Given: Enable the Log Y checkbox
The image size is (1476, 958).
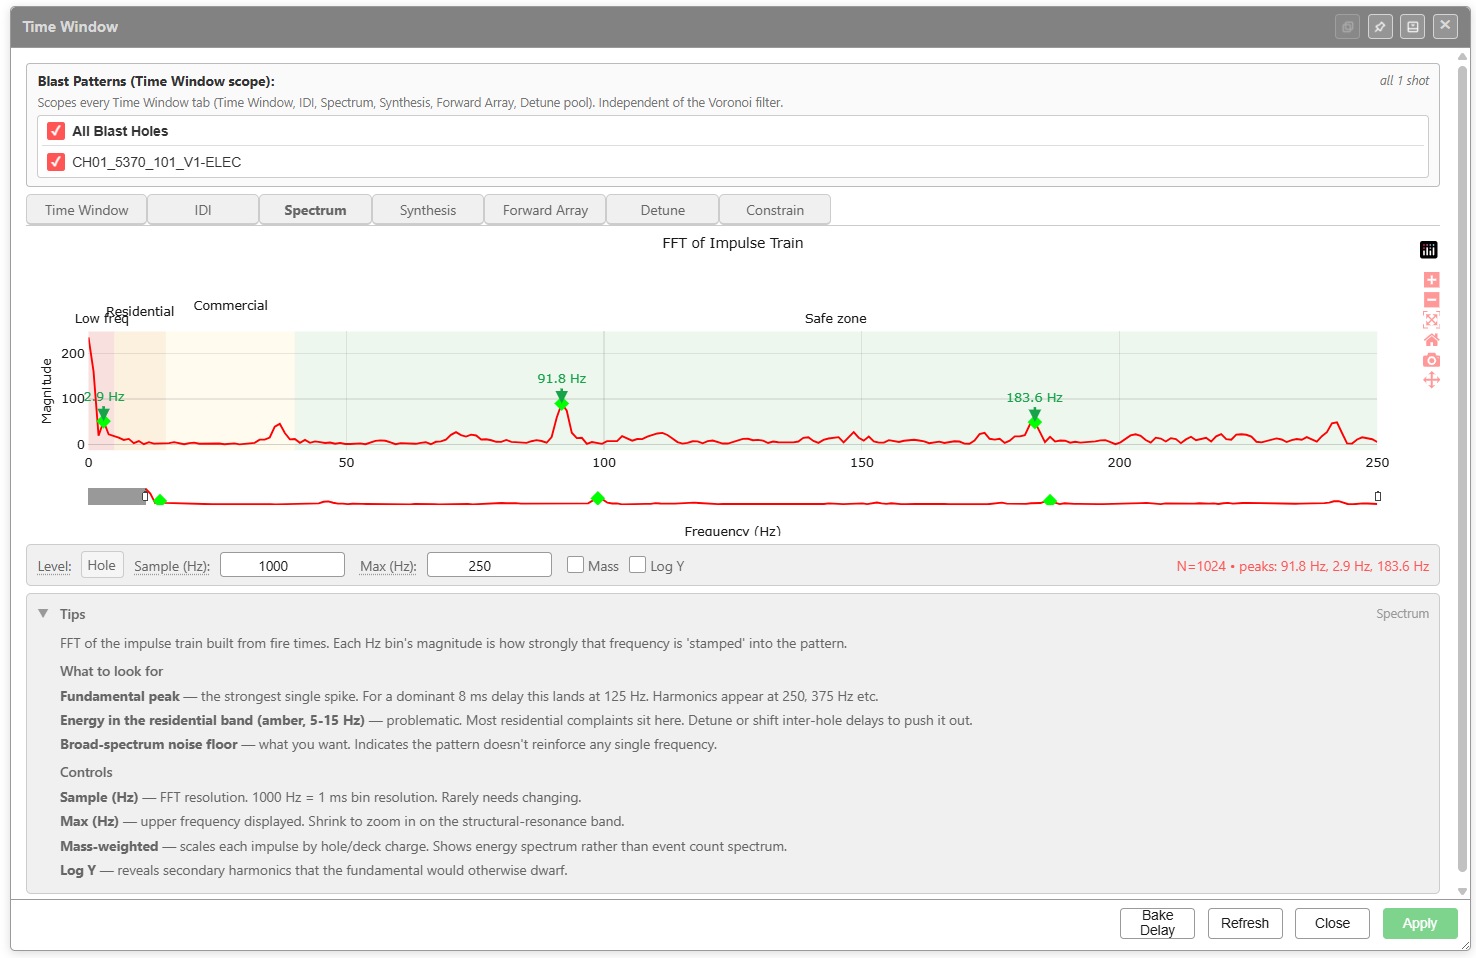Looking at the screenshot, I should click(x=637, y=565).
